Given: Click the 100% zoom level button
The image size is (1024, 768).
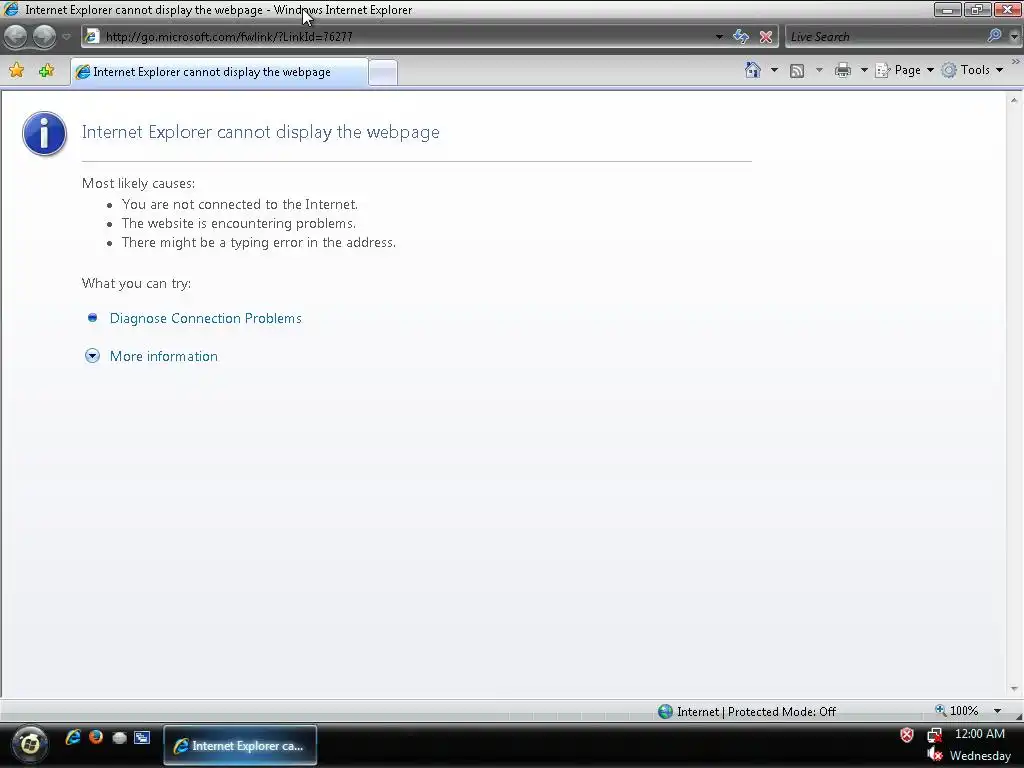Looking at the screenshot, I should [957, 711].
